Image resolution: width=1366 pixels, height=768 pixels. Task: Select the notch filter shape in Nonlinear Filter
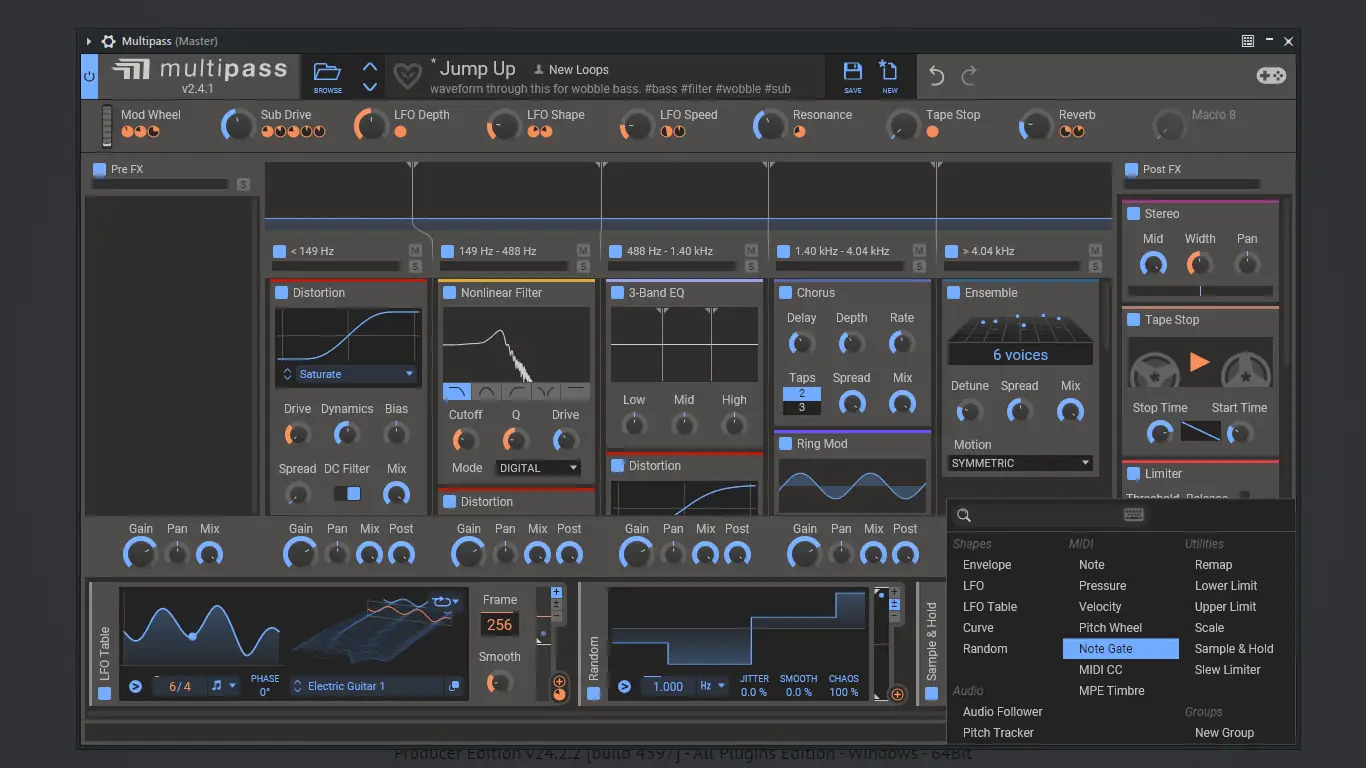[x=545, y=391]
